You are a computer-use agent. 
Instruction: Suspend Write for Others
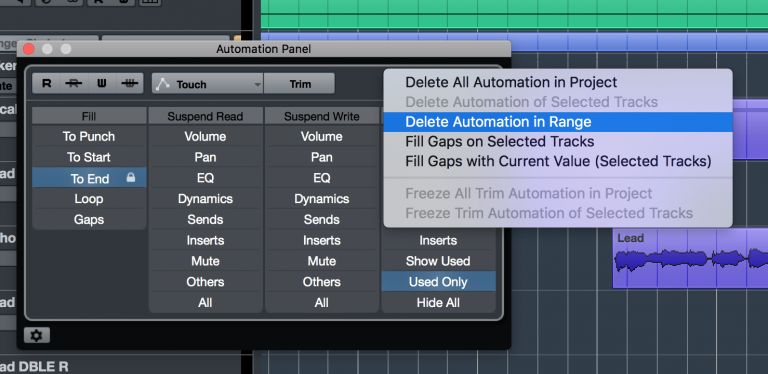322,282
